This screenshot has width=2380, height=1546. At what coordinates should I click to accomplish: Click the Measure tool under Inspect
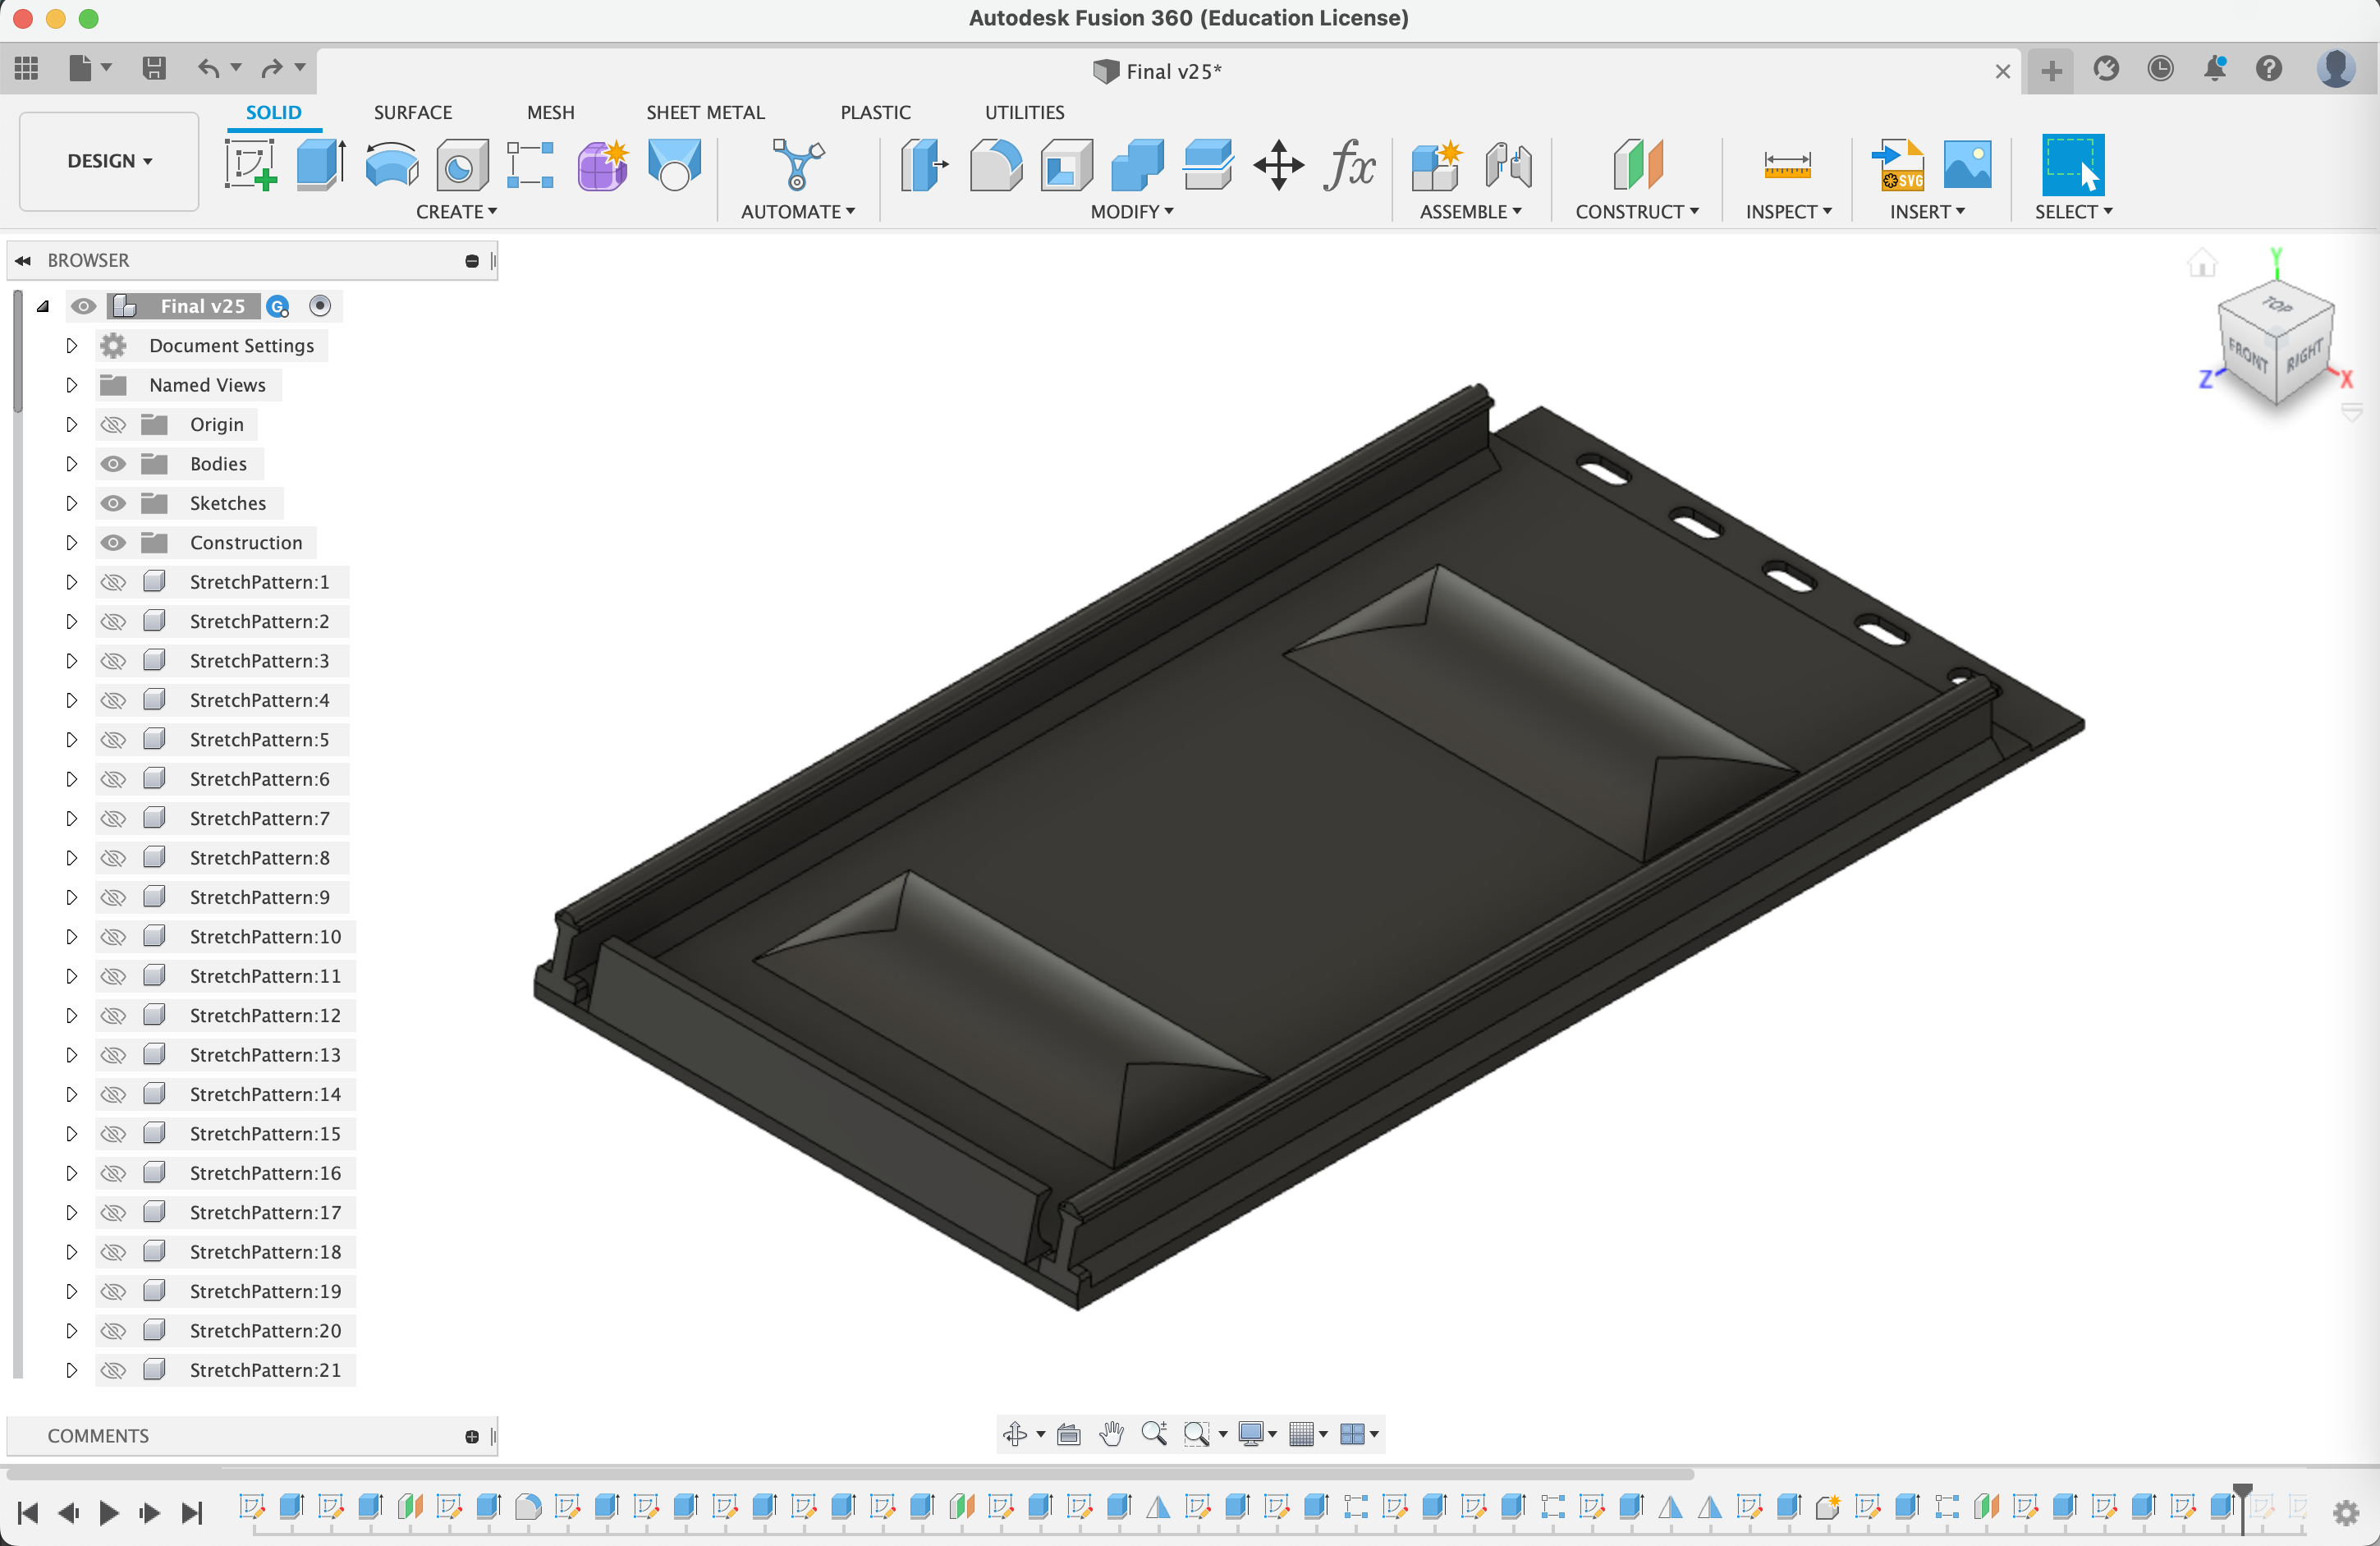tap(1786, 165)
